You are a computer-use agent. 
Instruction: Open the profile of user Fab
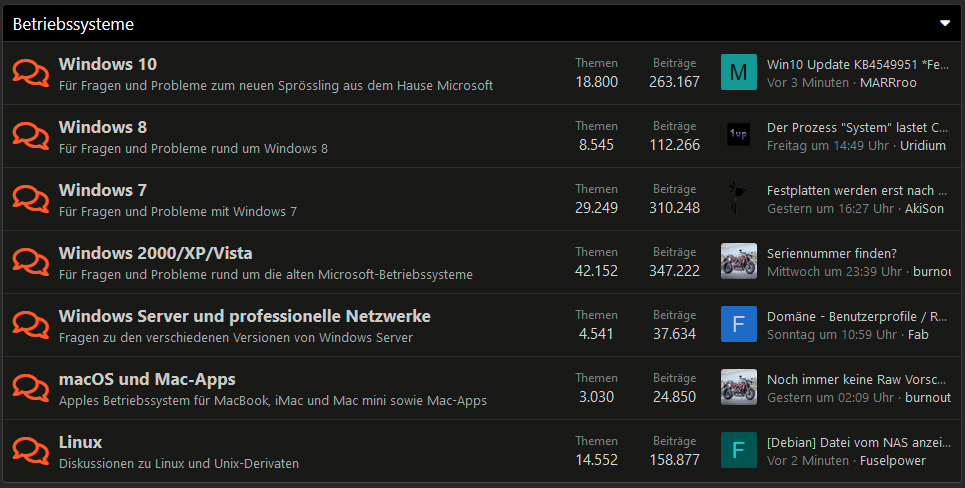click(x=918, y=334)
